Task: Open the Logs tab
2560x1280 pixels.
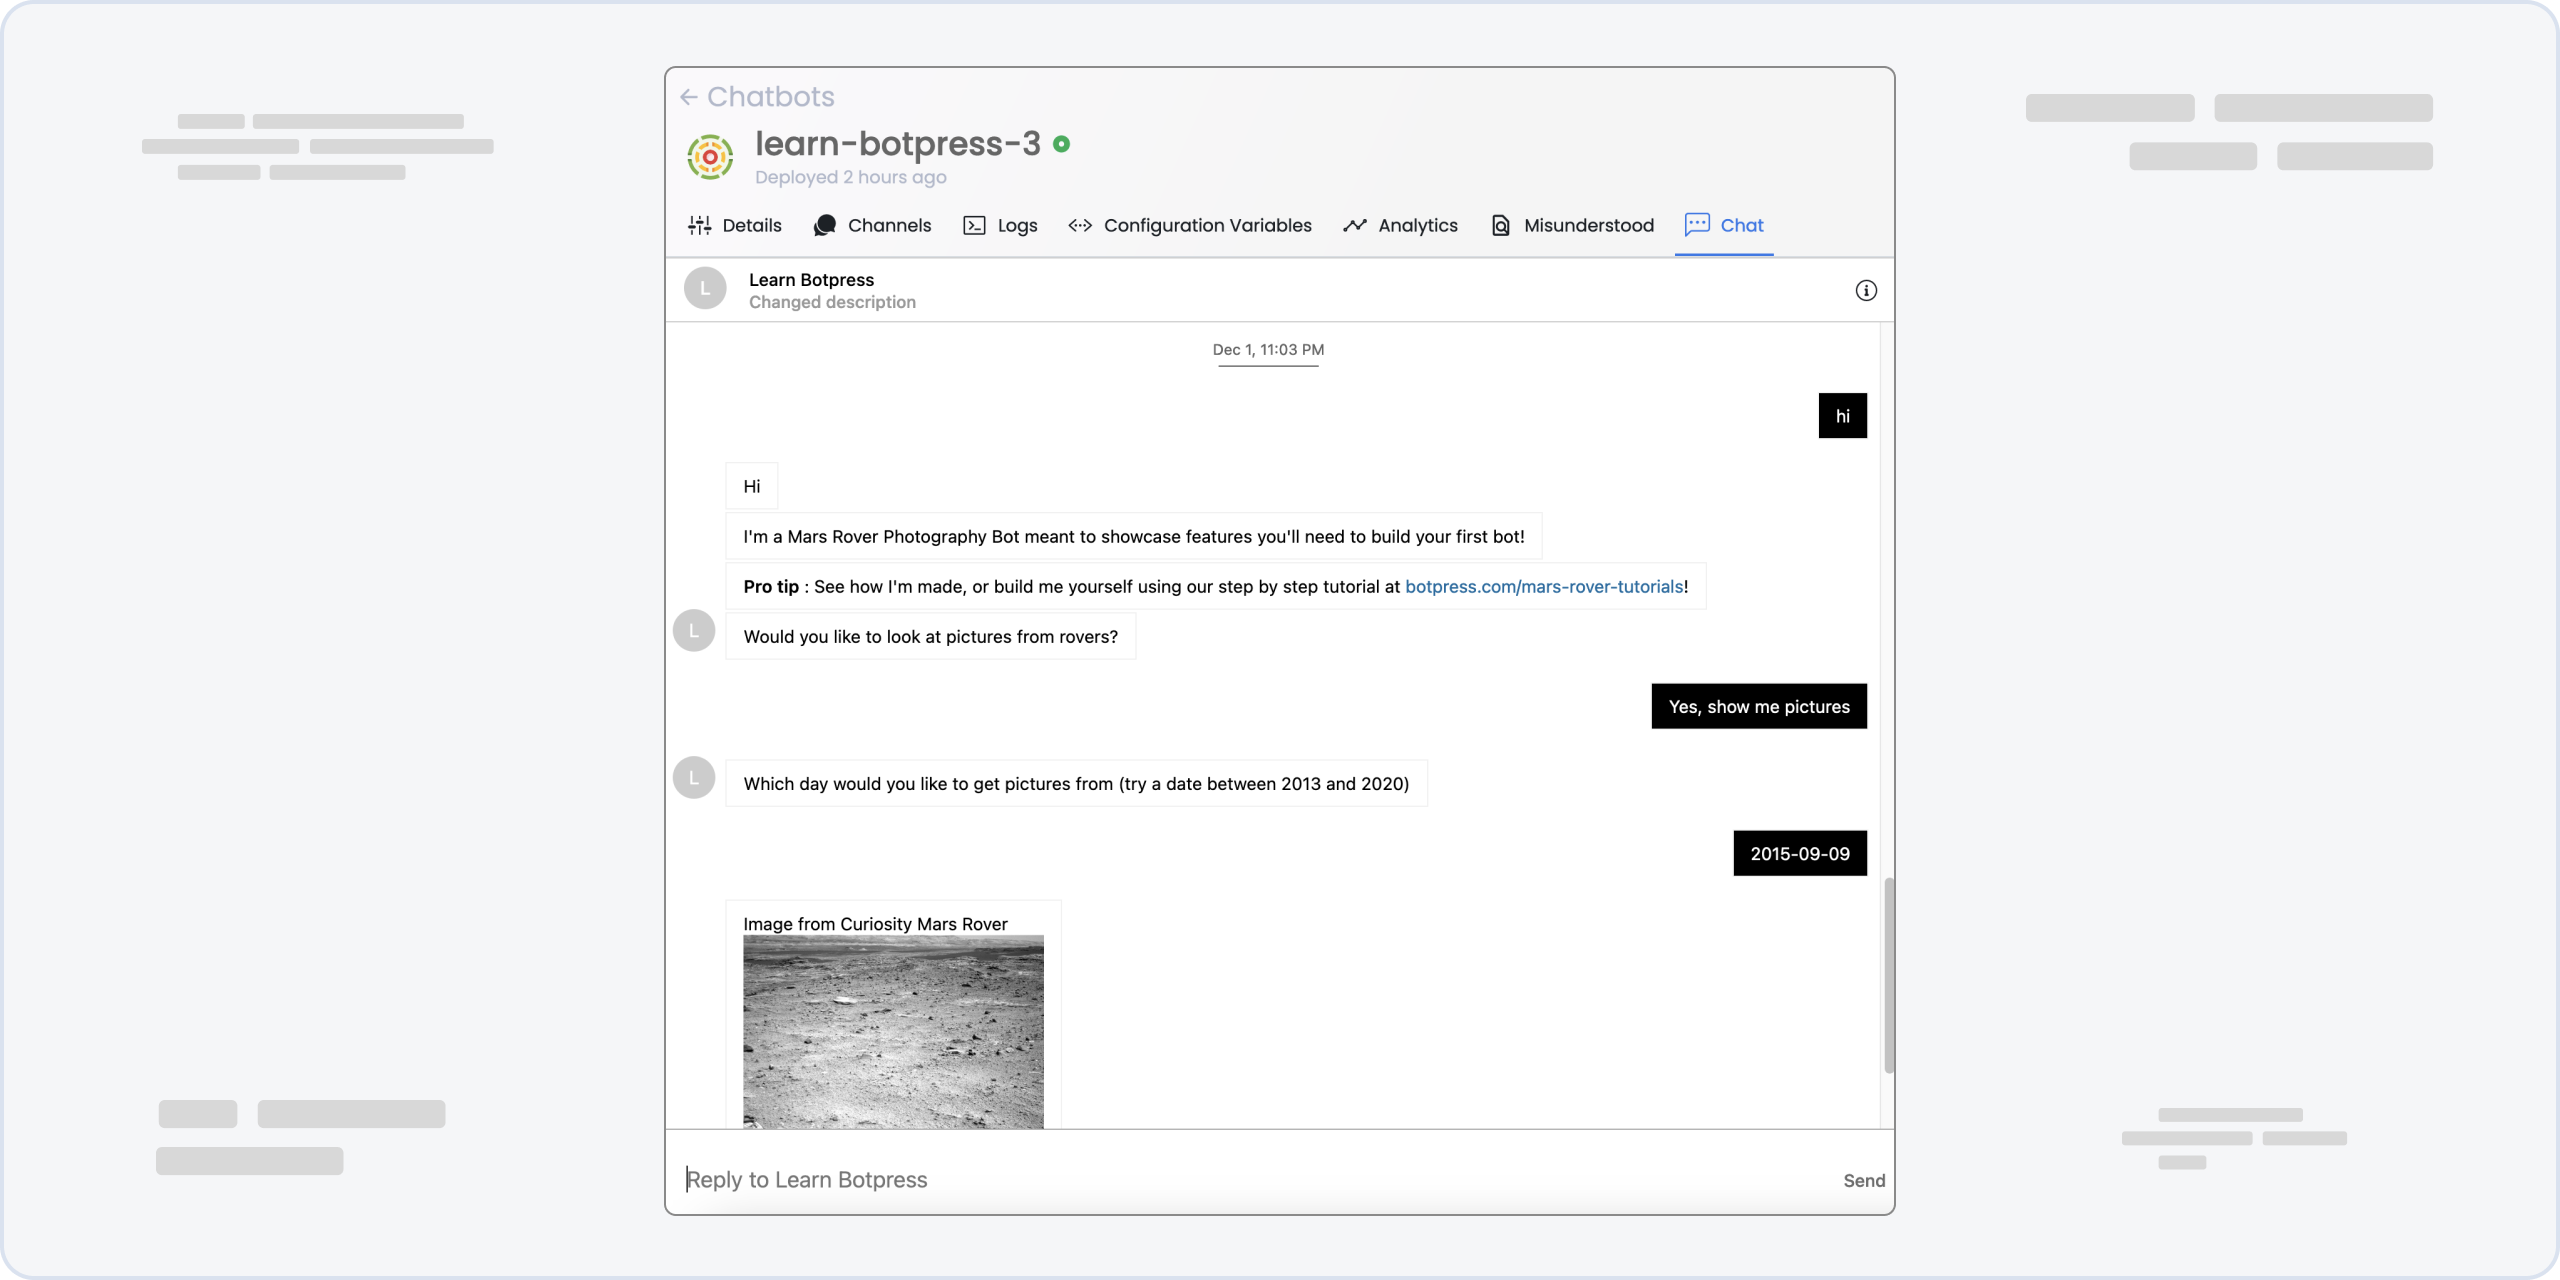Action: coord(1000,225)
